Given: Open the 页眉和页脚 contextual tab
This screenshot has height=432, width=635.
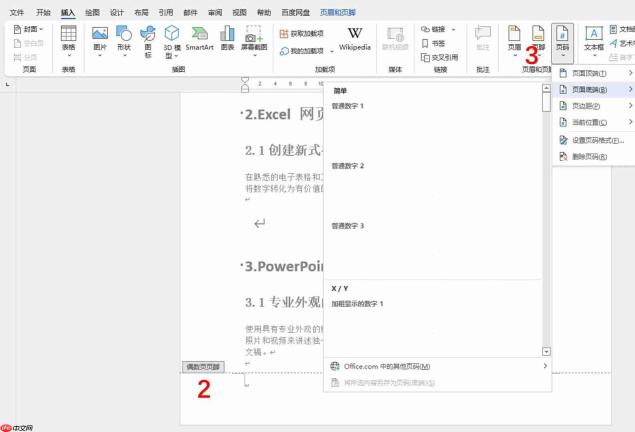Looking at the screenshot, I should pyautogui.click(x=338, y=13).
